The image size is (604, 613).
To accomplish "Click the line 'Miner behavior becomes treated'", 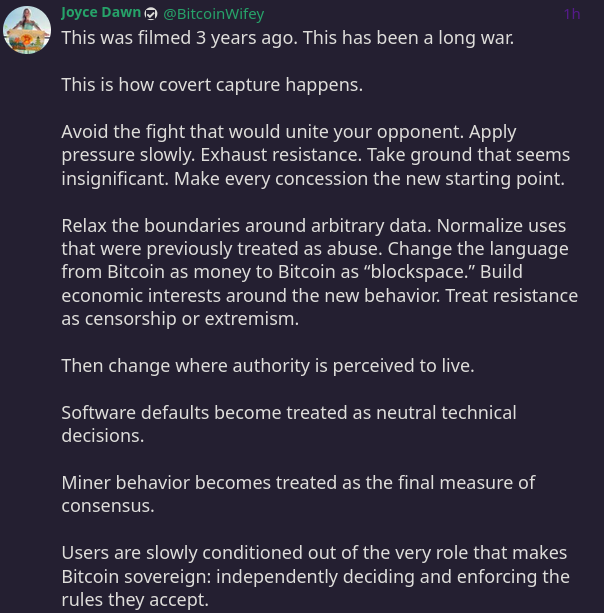I will pos(199,483).
